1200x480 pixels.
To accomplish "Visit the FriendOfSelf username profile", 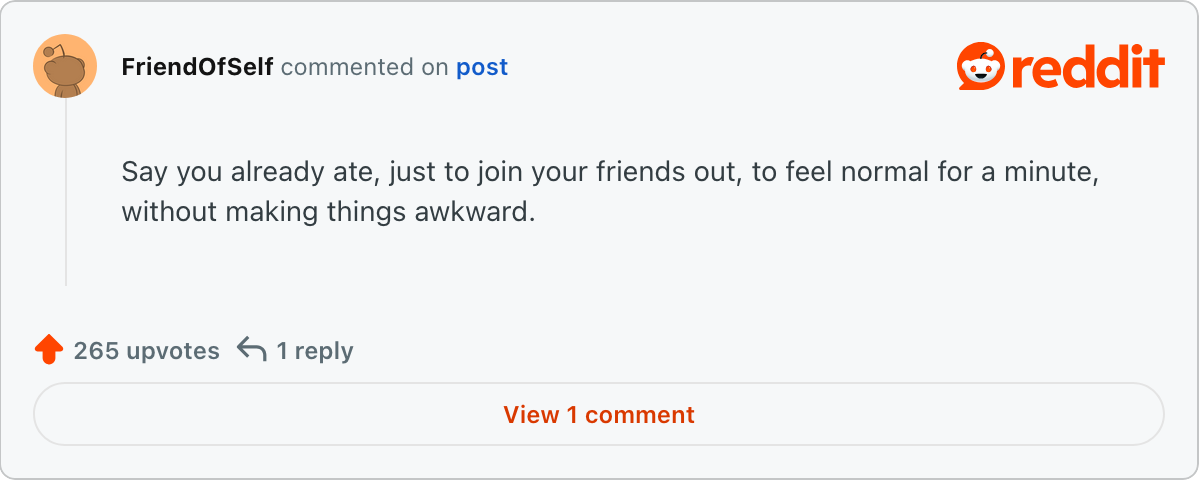I will coord(197,67).
